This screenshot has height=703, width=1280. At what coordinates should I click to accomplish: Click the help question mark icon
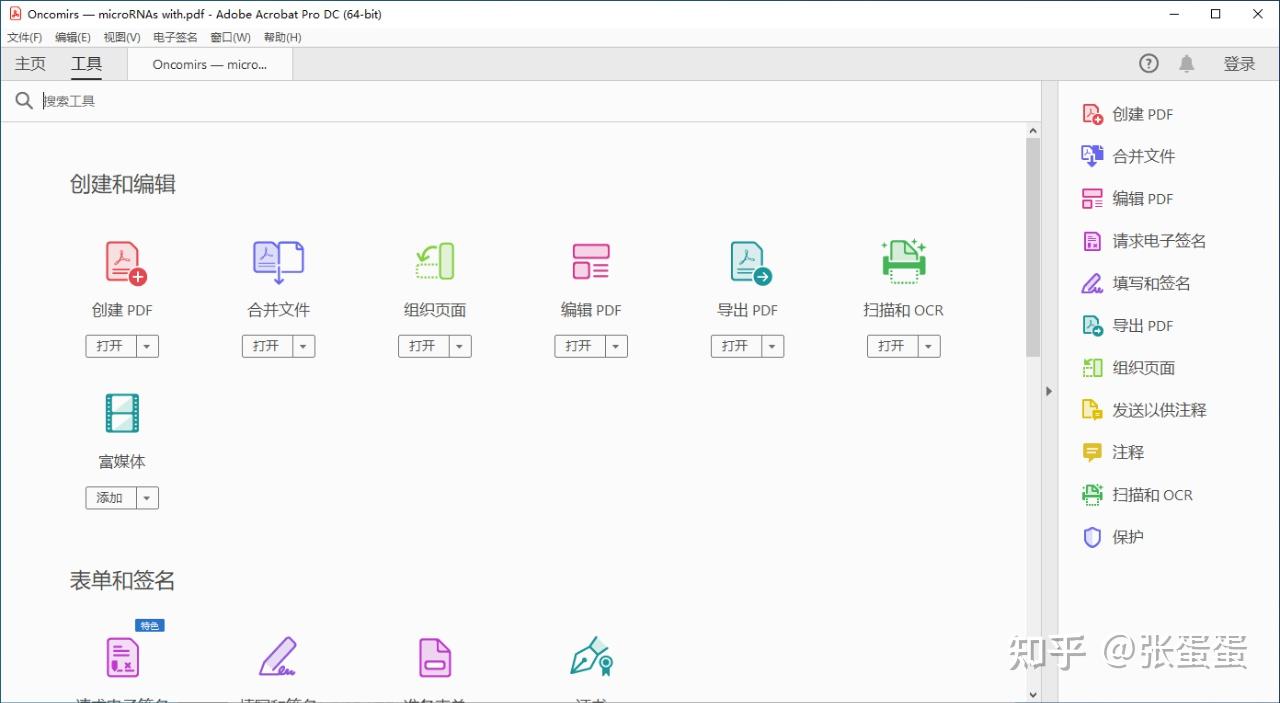point(1149,63)
